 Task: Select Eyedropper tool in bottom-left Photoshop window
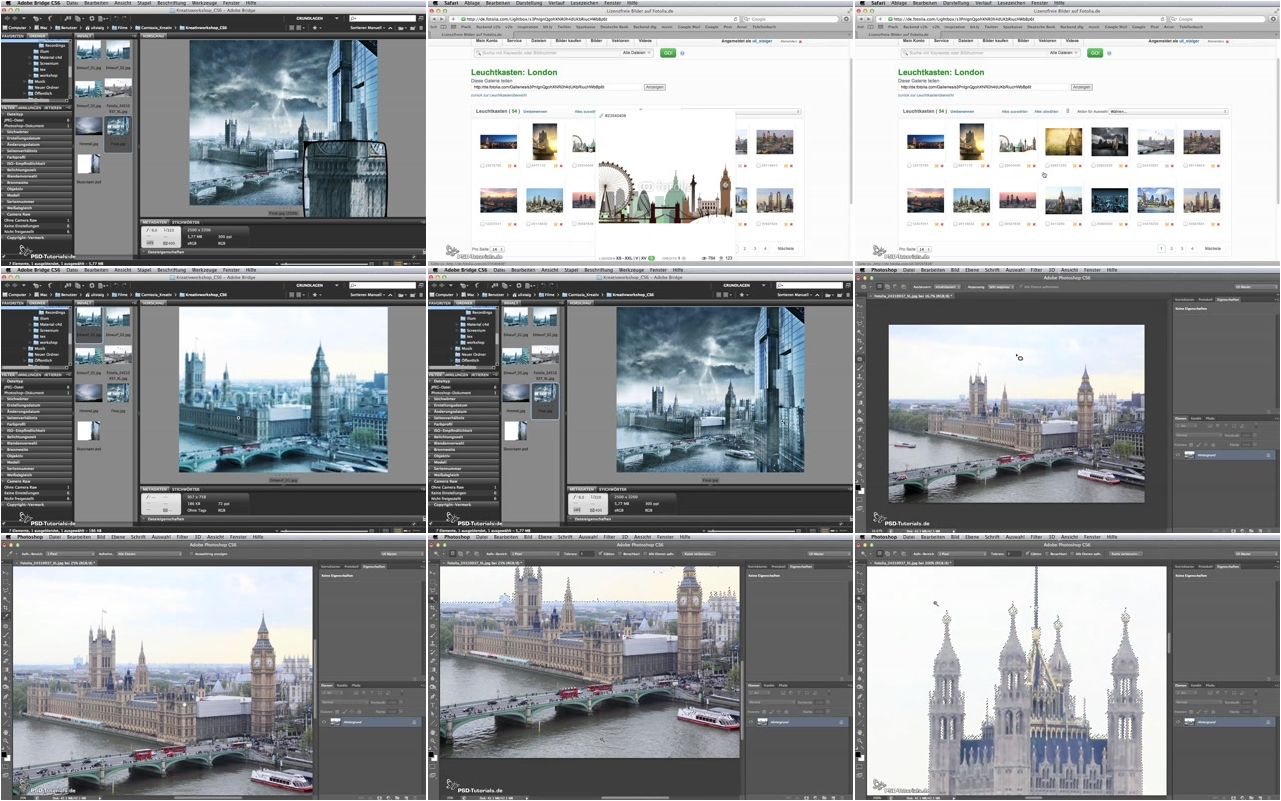coord(6,616)
